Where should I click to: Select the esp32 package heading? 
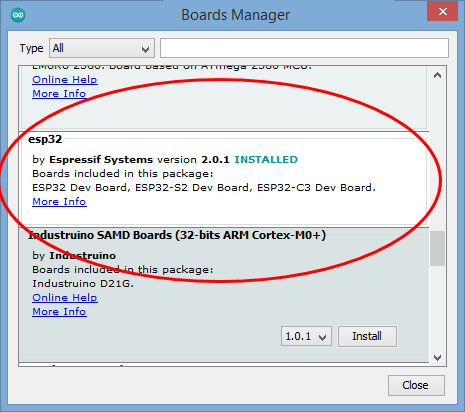pos(45,139)
